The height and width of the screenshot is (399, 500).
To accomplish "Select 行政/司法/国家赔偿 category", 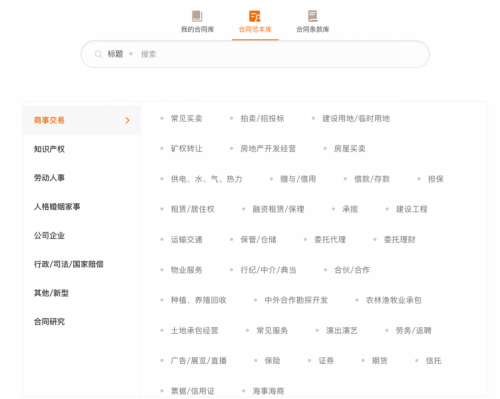I will click(x=69, y=264).
